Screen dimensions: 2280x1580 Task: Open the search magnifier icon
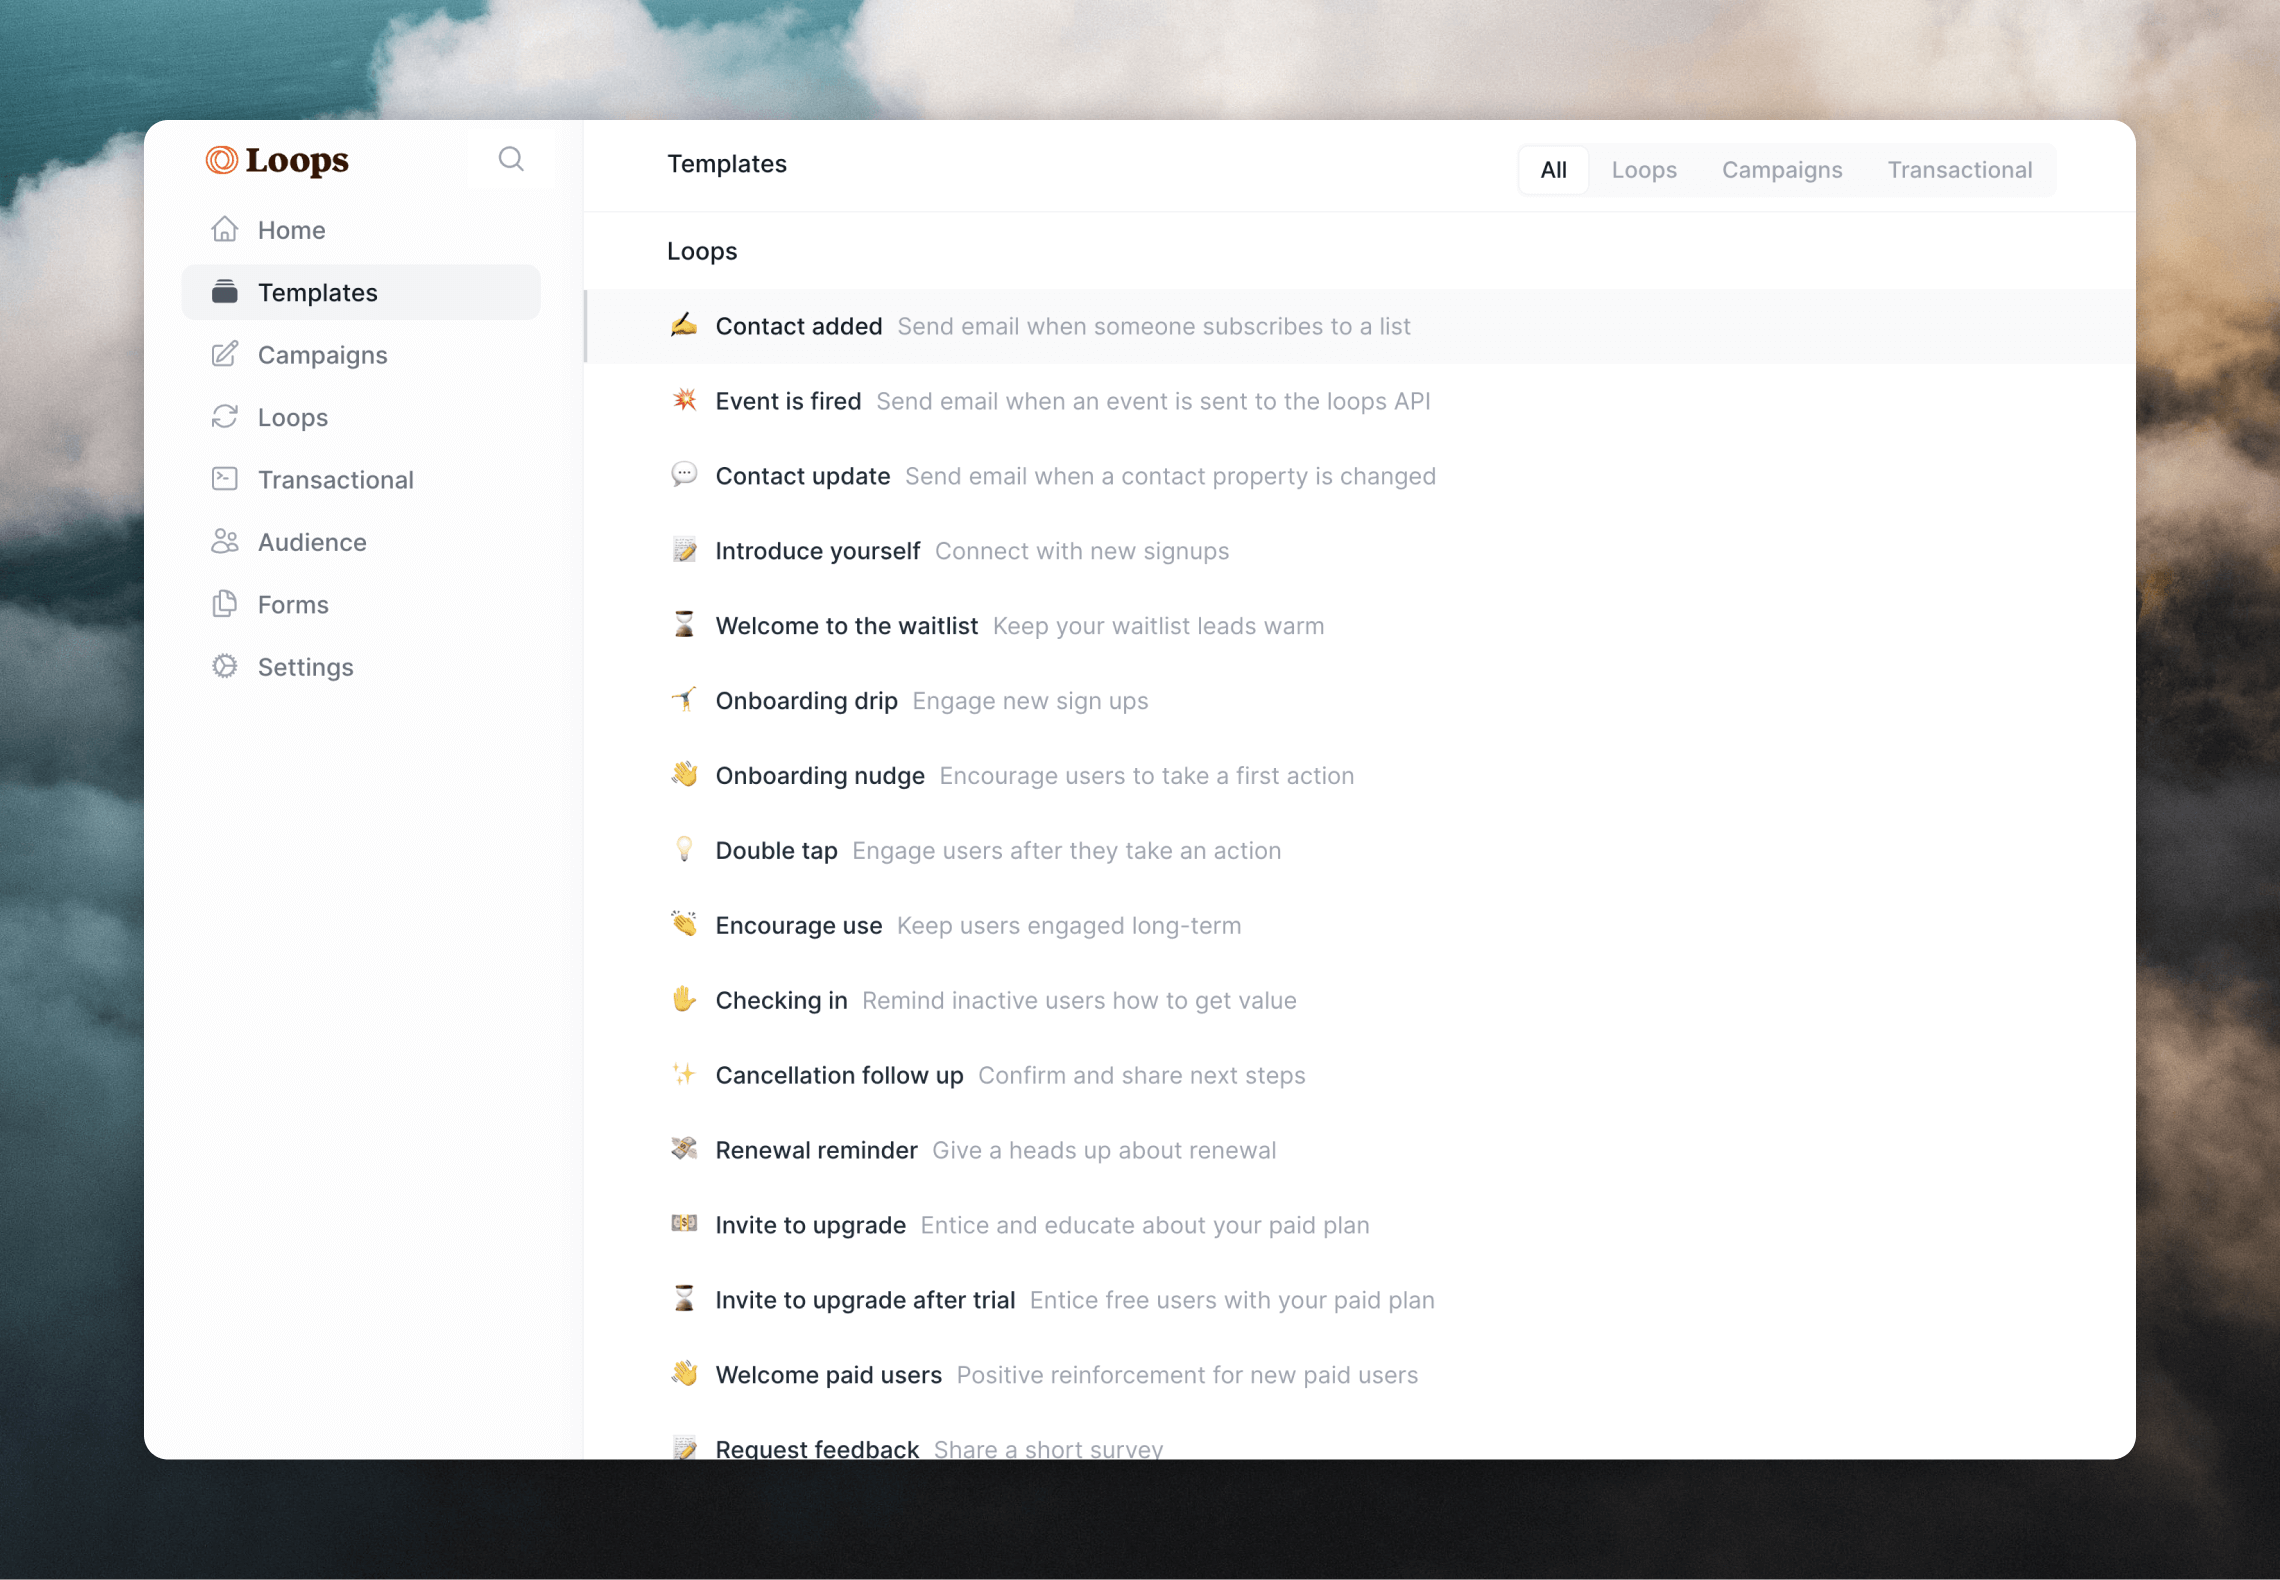(511, 159)
